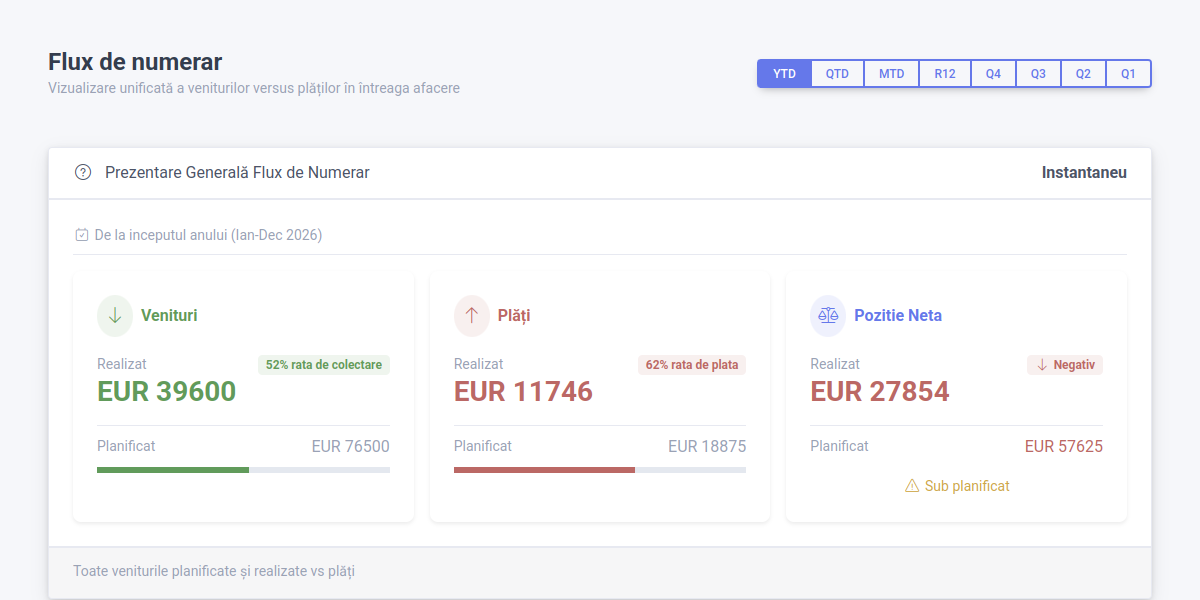
Task: Click the red Plăți arrow icon
Action: point(471,315)
